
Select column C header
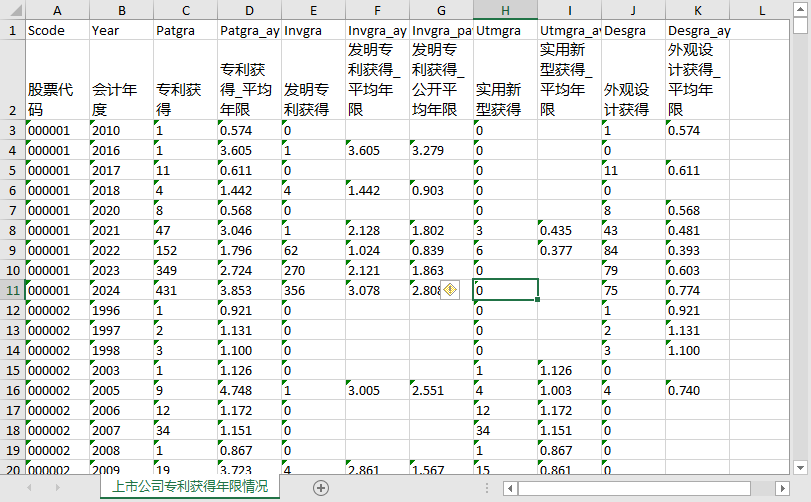pos(186,10)
